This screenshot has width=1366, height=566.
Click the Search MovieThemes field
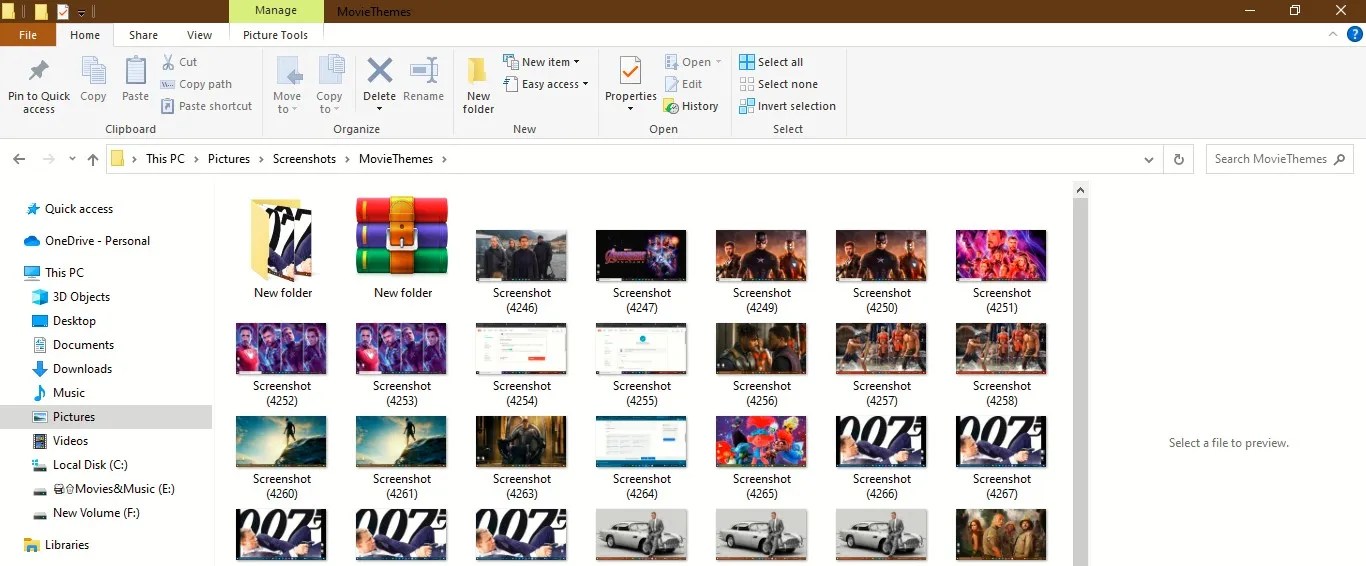click(x=1279, y=159)
